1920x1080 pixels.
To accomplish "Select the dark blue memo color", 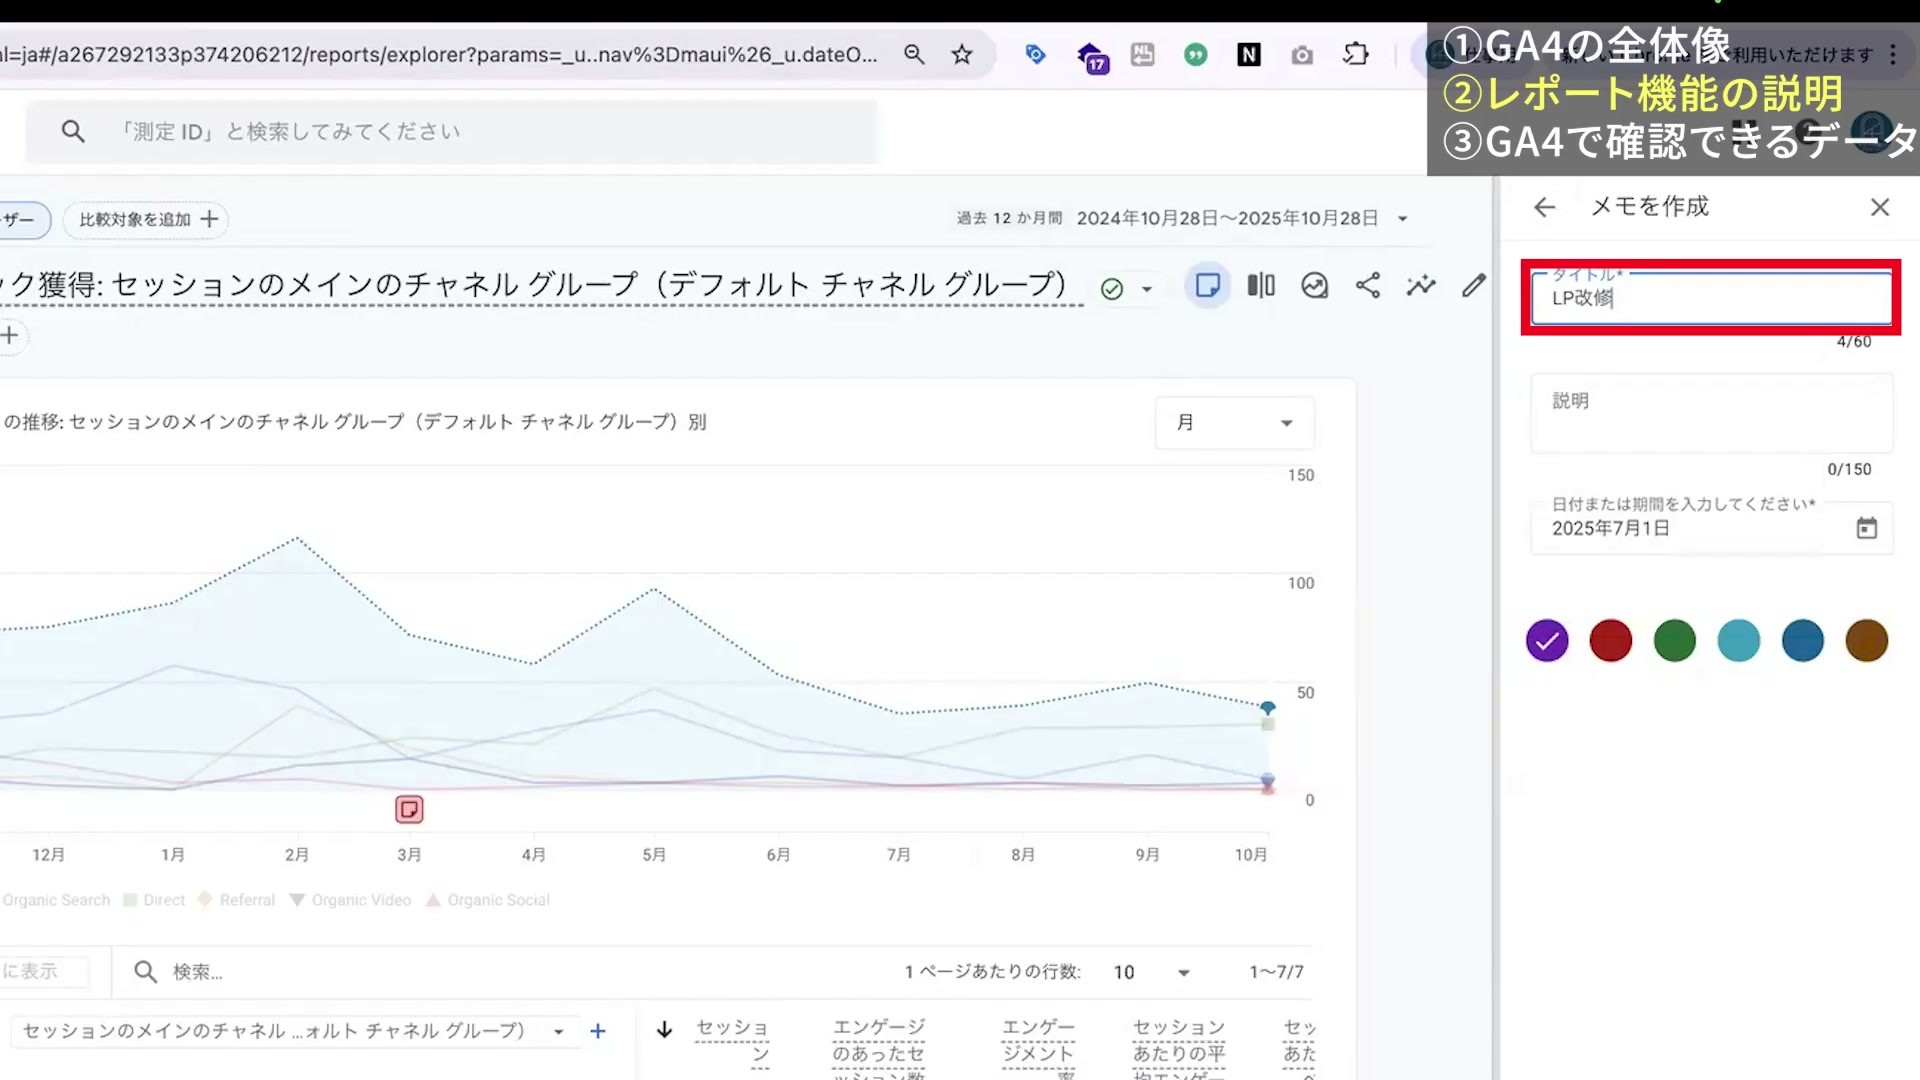I will [x=1803, y=641].
